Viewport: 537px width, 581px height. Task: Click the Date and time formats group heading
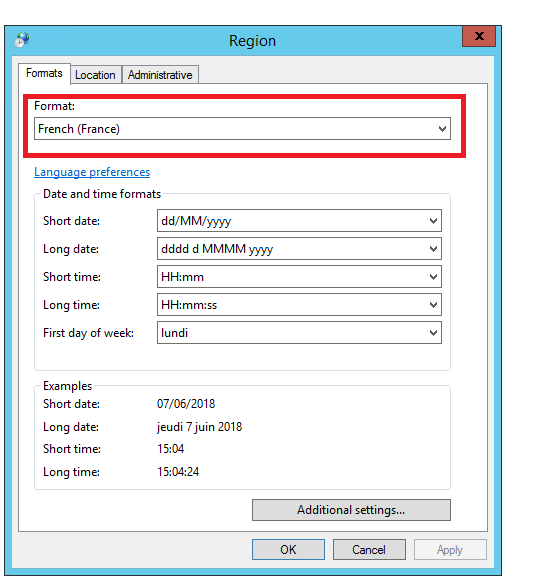(x=102, y=194)
